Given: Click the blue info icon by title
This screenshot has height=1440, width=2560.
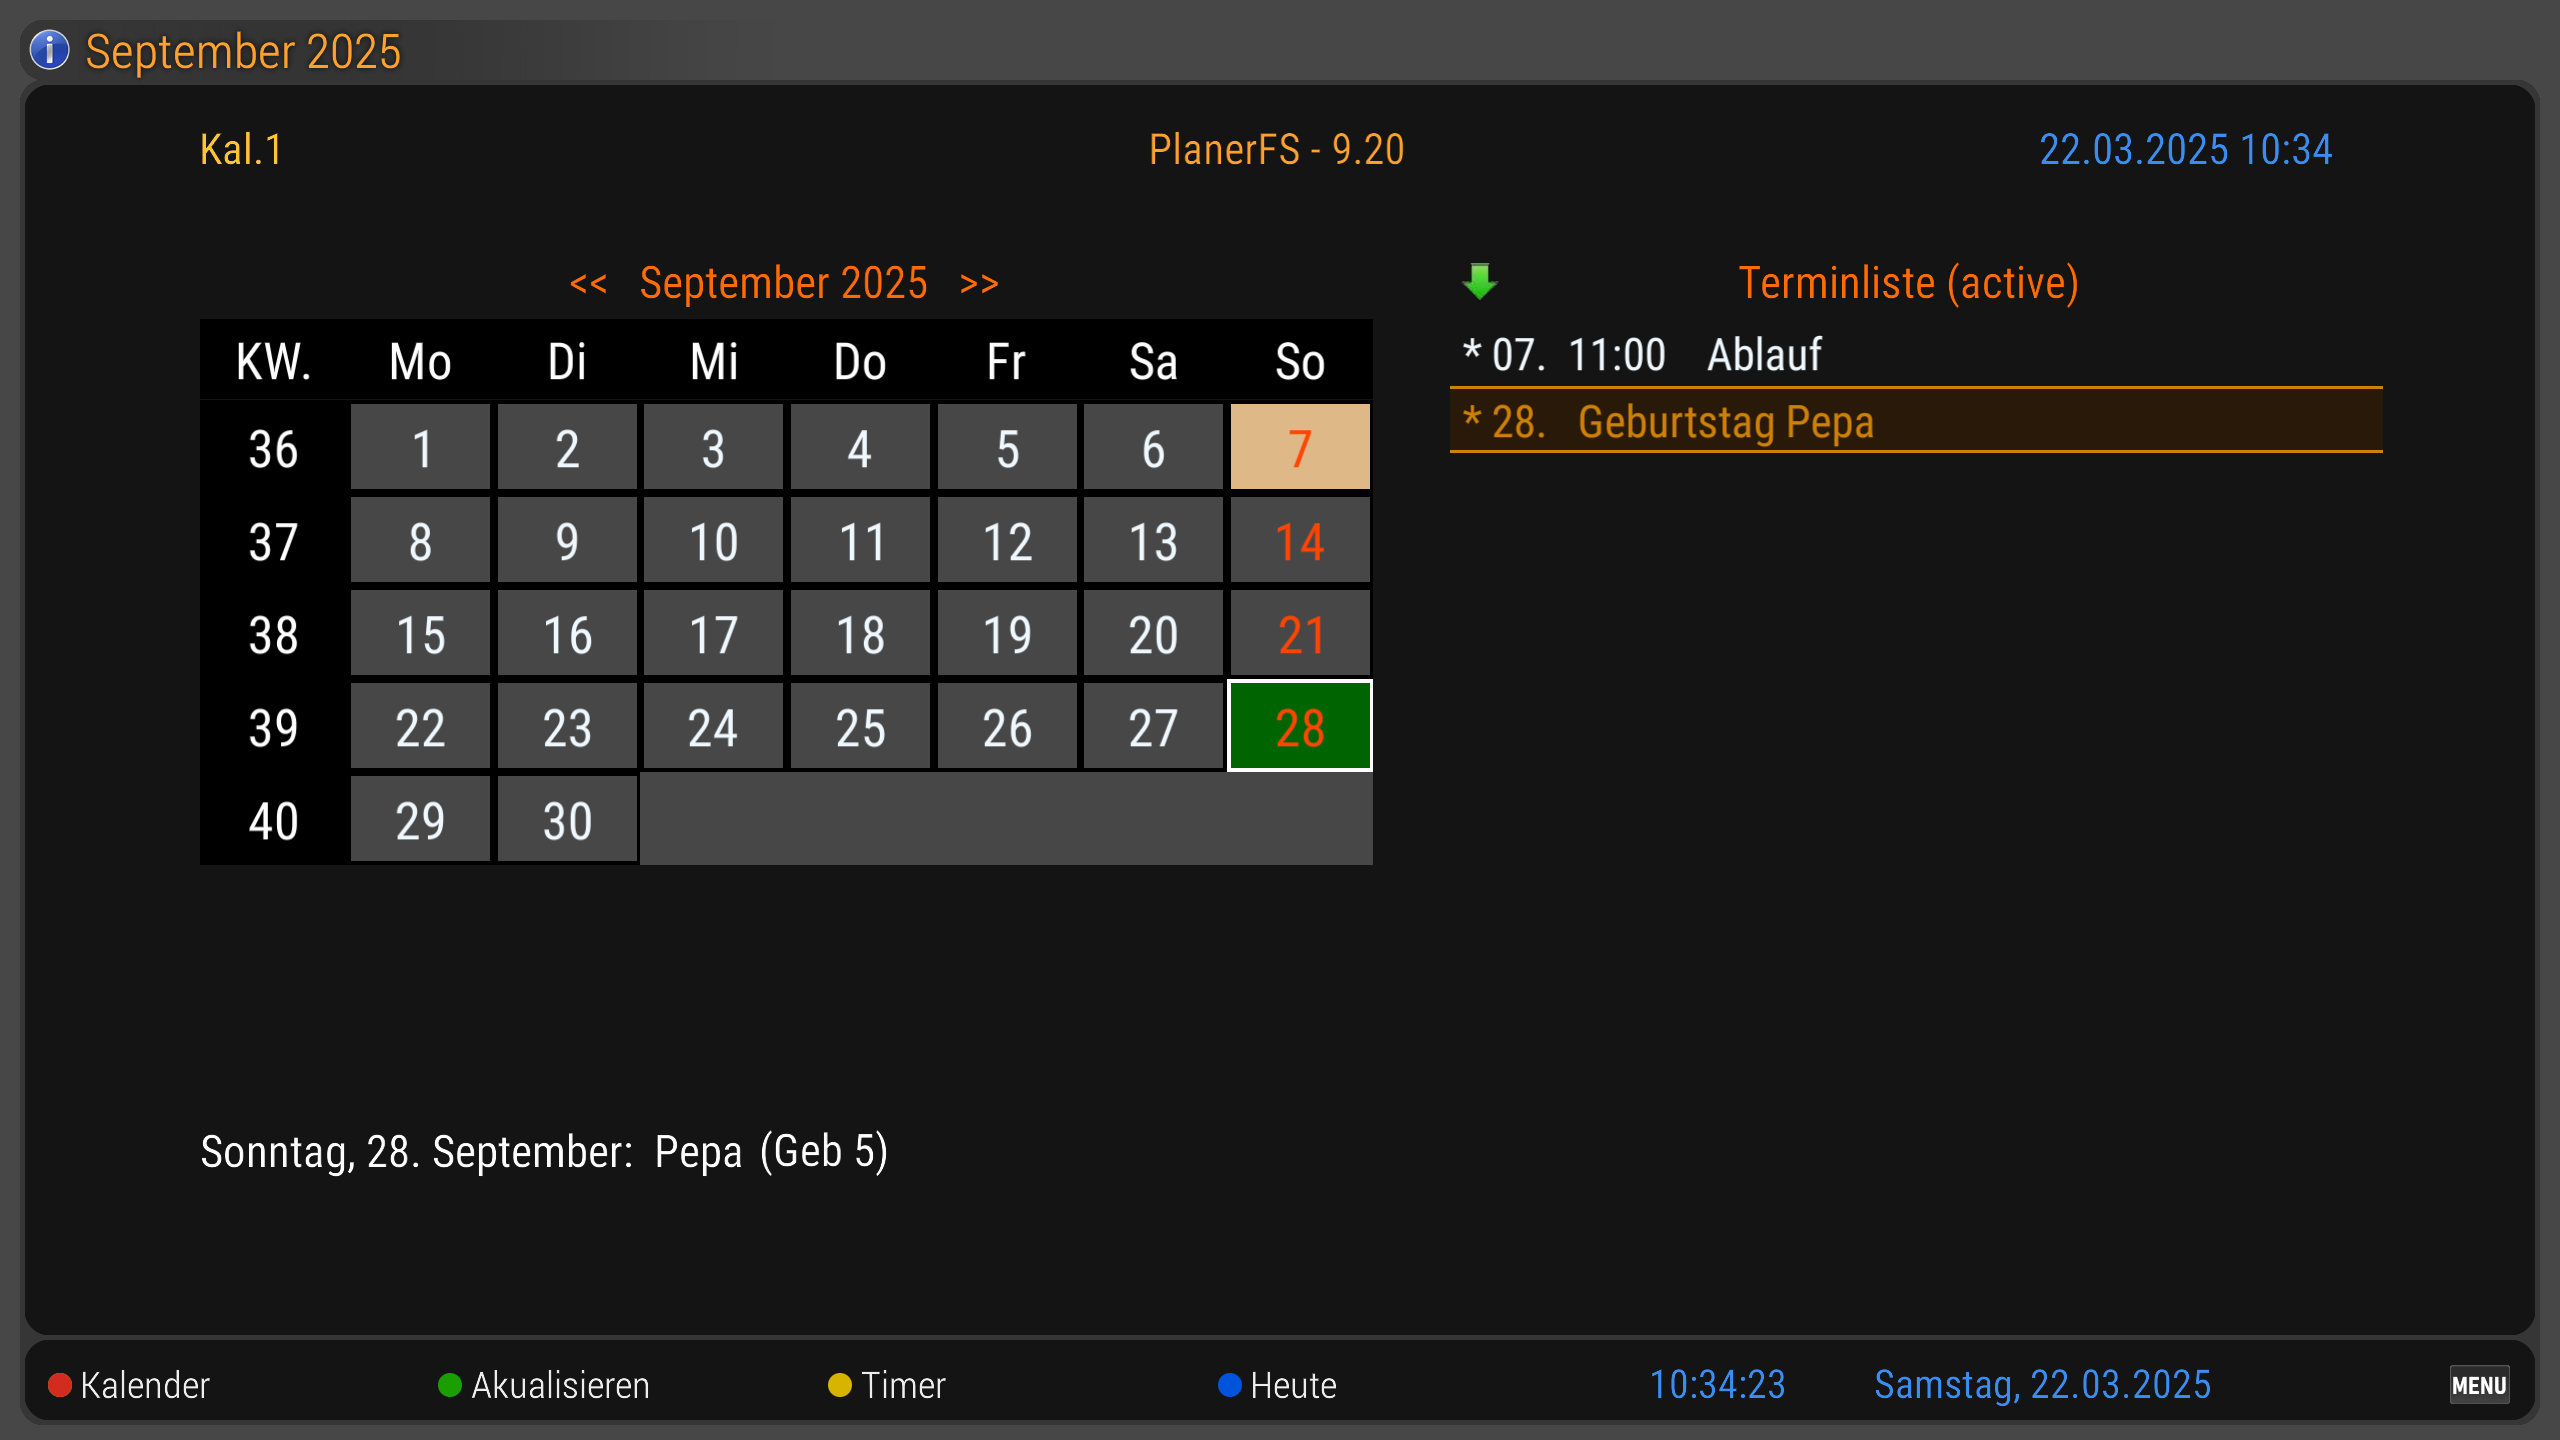Looking at the screenshot, I should 49,50.
